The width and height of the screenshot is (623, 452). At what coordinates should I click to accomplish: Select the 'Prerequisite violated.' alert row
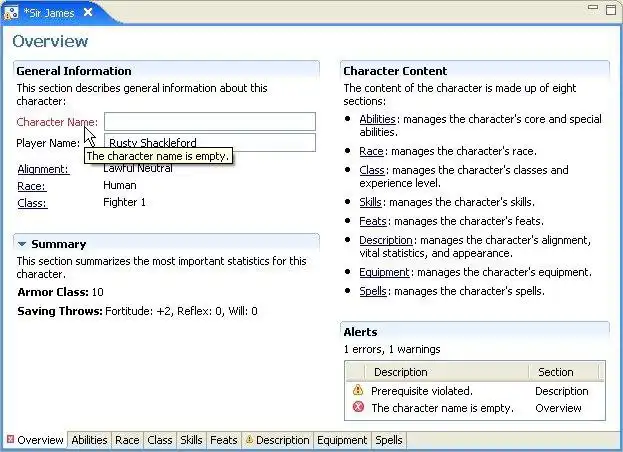[475, 391]
